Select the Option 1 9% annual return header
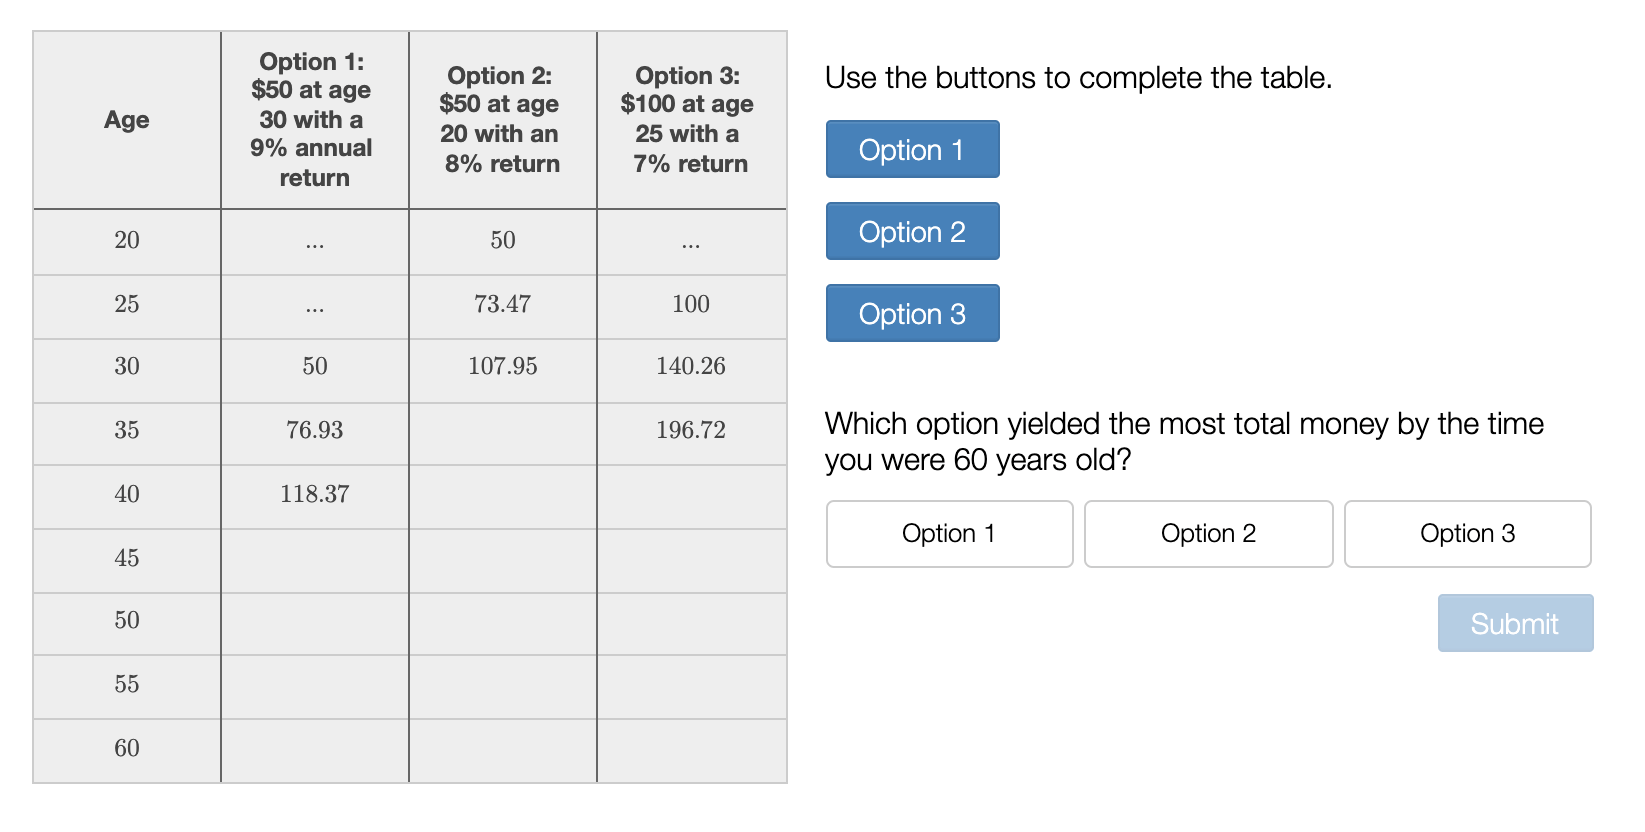 click(x=314, y=120)
